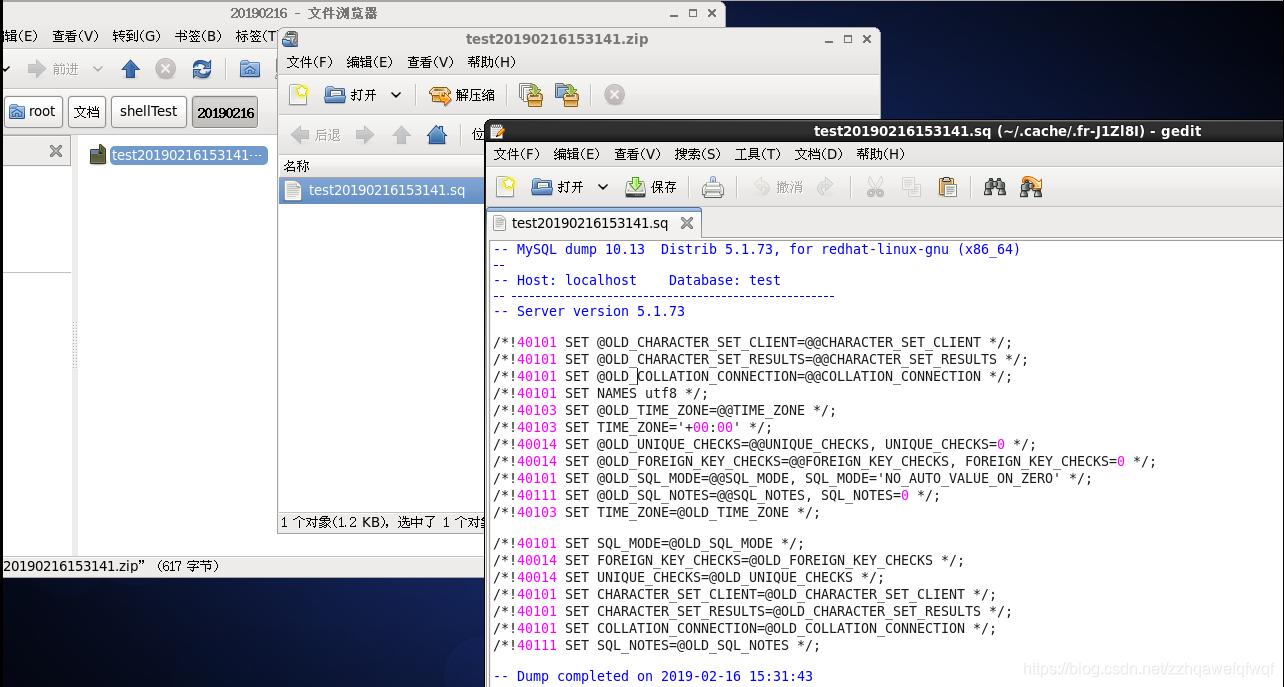The width and height of the screenshot is (1284, 687).
Task: Click gedit 打开 open button
Action: [558, 187]
